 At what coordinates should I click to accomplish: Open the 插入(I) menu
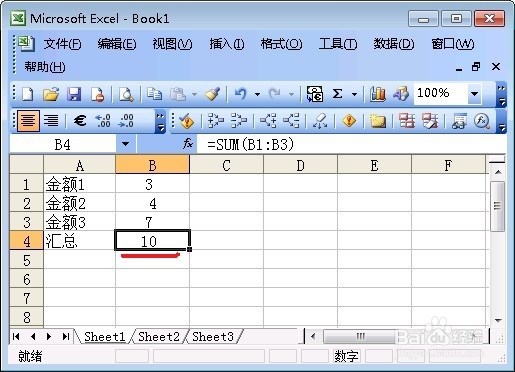[227, 44]
